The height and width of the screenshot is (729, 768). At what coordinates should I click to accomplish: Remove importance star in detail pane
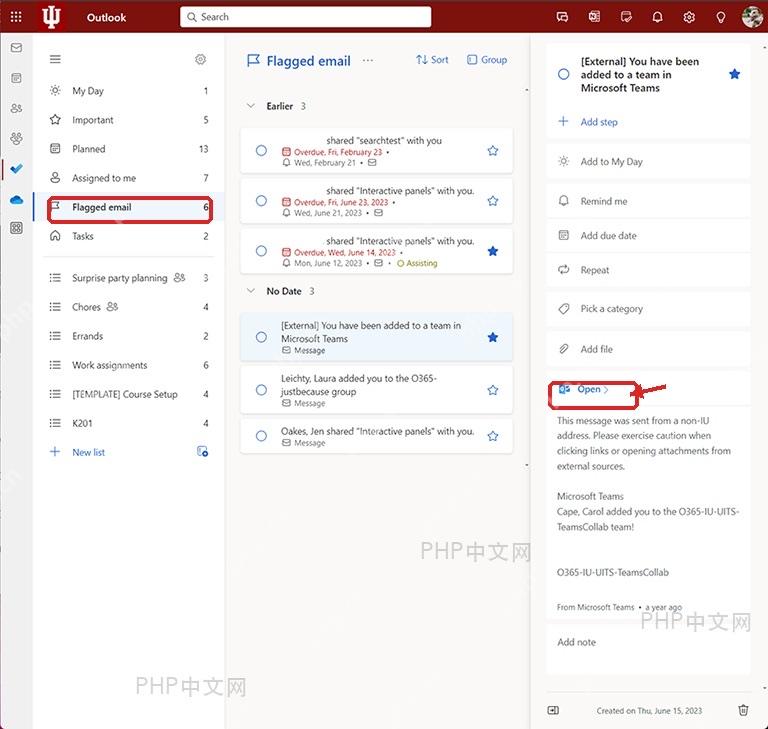pos(734,74)
